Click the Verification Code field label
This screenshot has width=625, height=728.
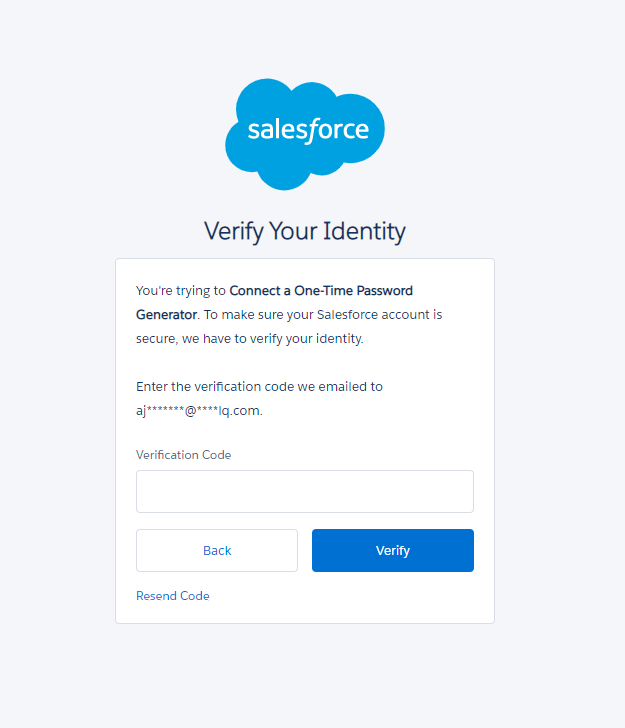point(183,455)
